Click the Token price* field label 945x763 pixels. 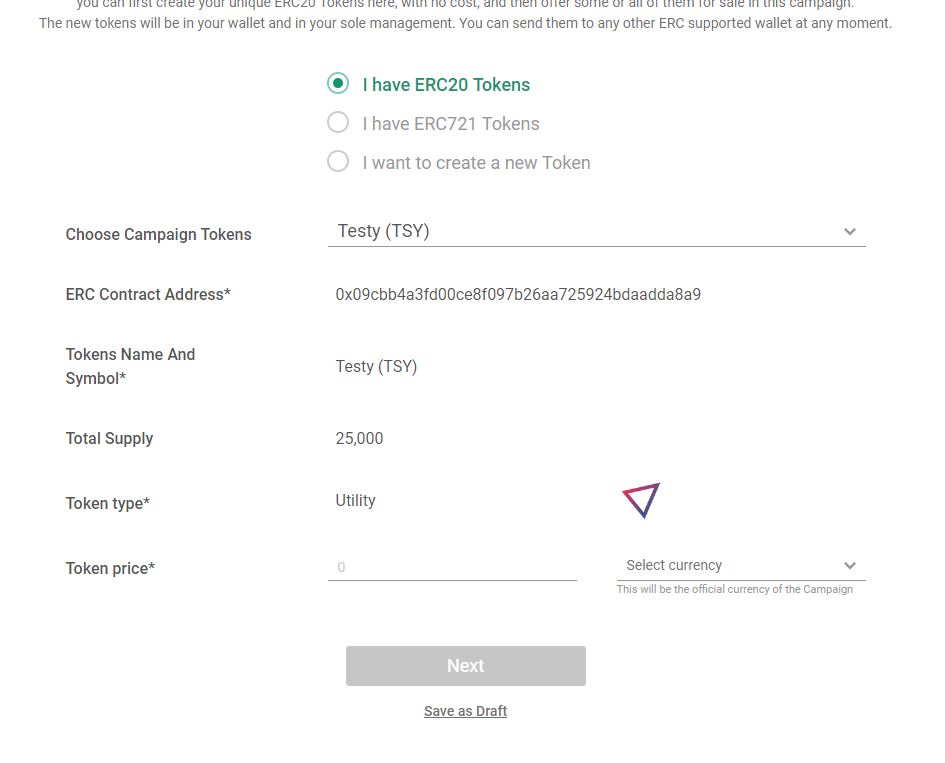coord(110,568)
